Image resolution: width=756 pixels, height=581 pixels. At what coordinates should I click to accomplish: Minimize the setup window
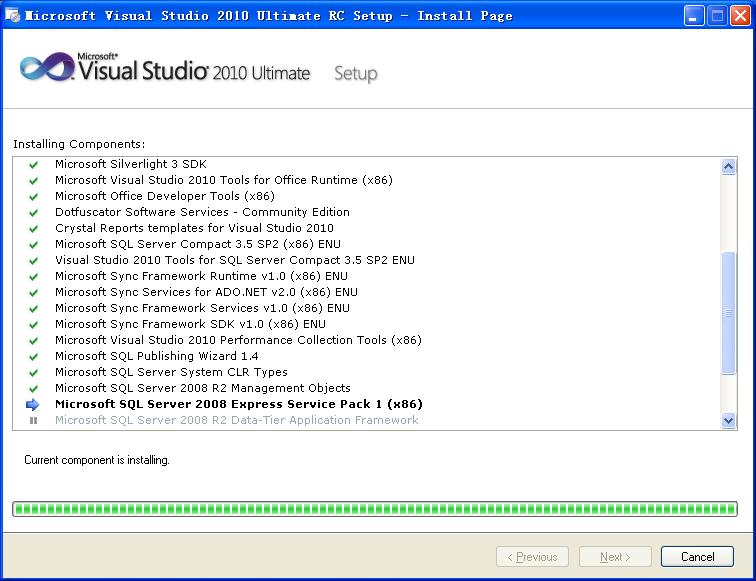694,16
